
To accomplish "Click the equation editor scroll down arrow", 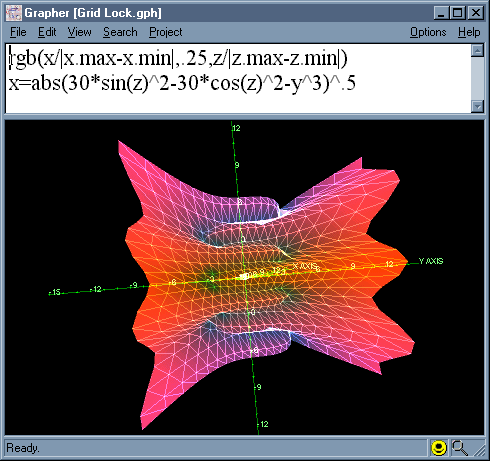I will (477, 106).
